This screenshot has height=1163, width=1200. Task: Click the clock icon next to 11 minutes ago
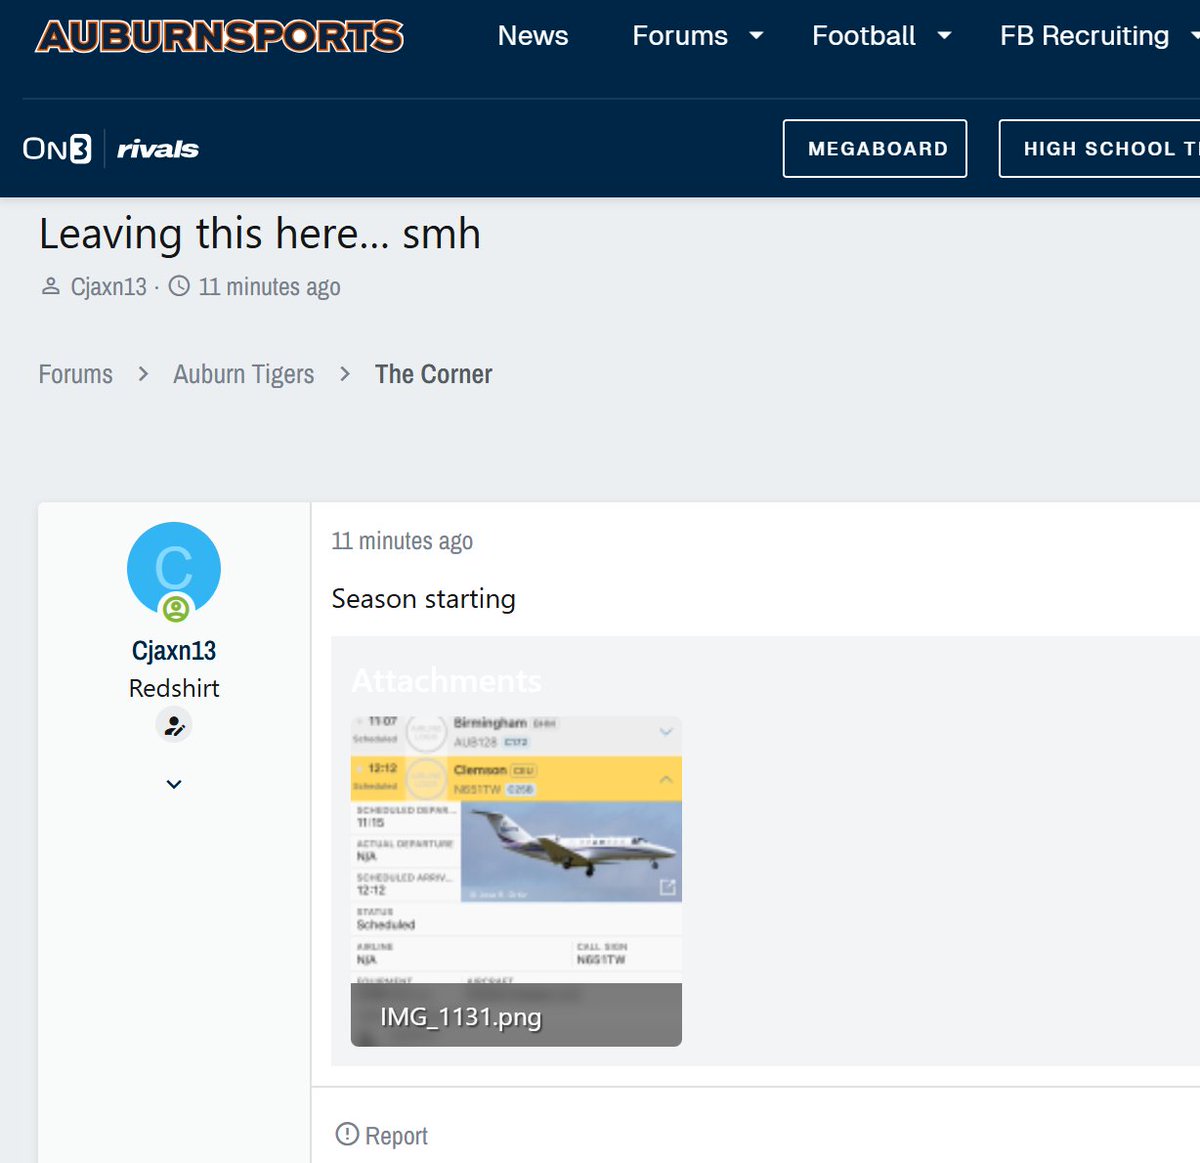click(178, 286)
